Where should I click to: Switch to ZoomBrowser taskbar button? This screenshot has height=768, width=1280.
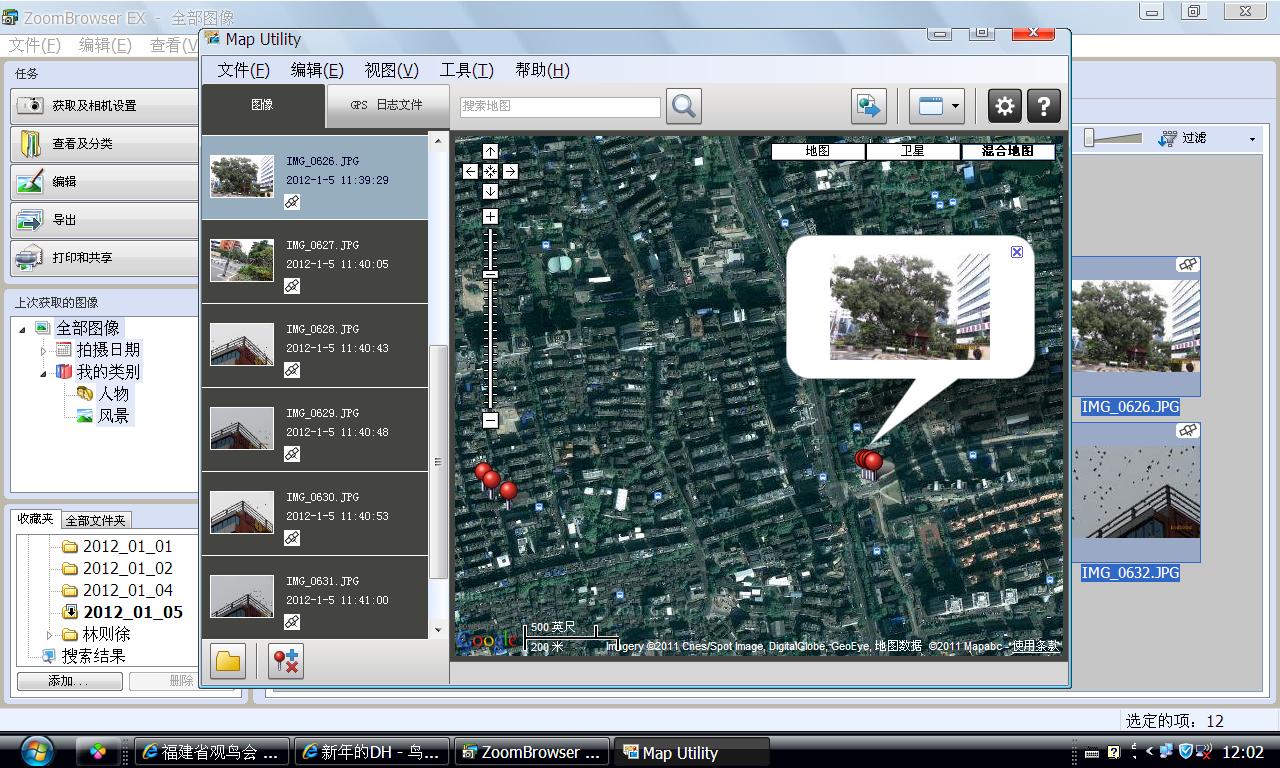532,752
